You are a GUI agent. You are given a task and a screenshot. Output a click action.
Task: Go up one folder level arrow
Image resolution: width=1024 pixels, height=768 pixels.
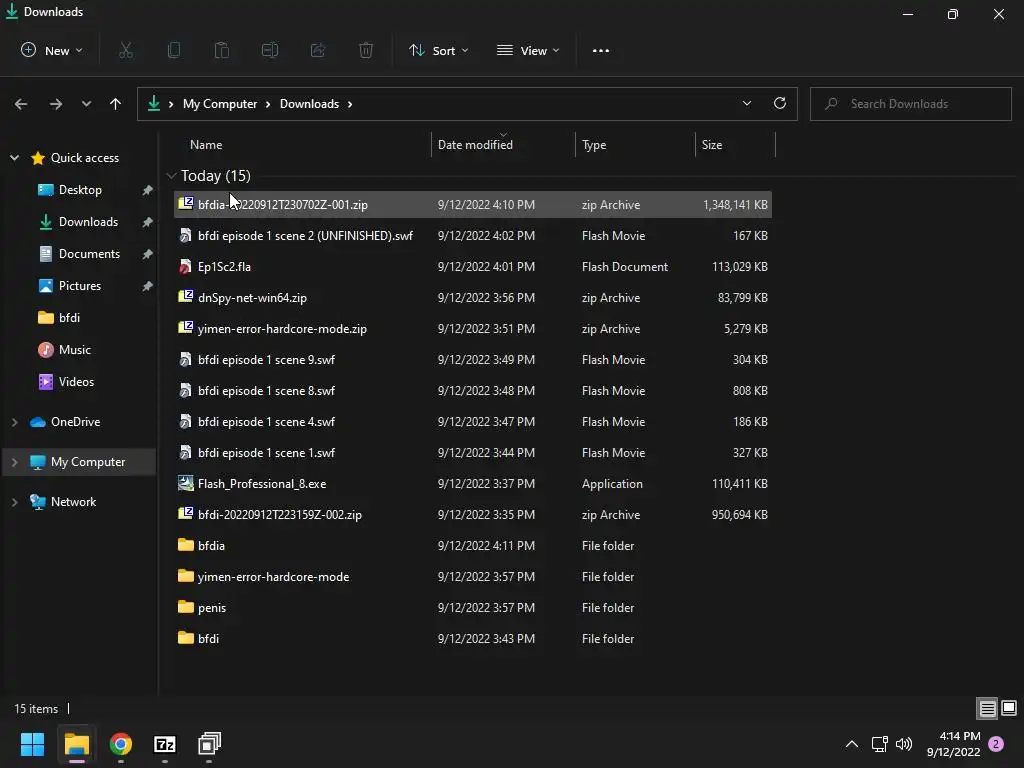[x=116, y=104]
